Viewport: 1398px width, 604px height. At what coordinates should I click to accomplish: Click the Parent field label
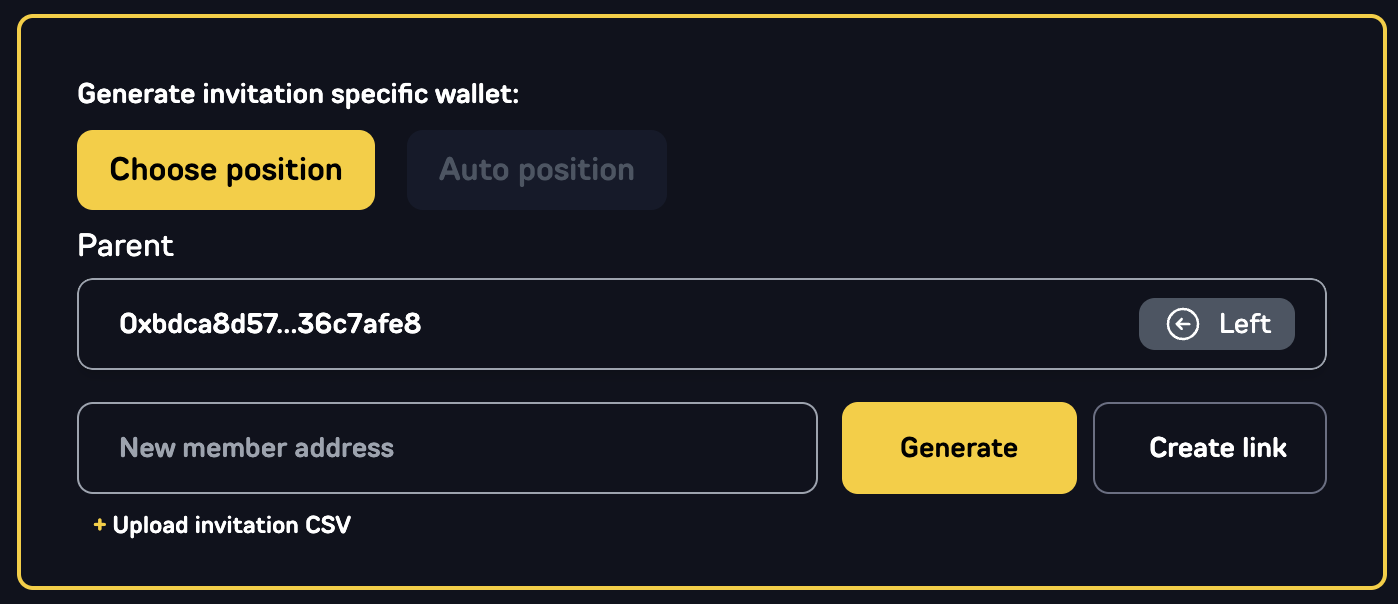click(x=125, y=246)
